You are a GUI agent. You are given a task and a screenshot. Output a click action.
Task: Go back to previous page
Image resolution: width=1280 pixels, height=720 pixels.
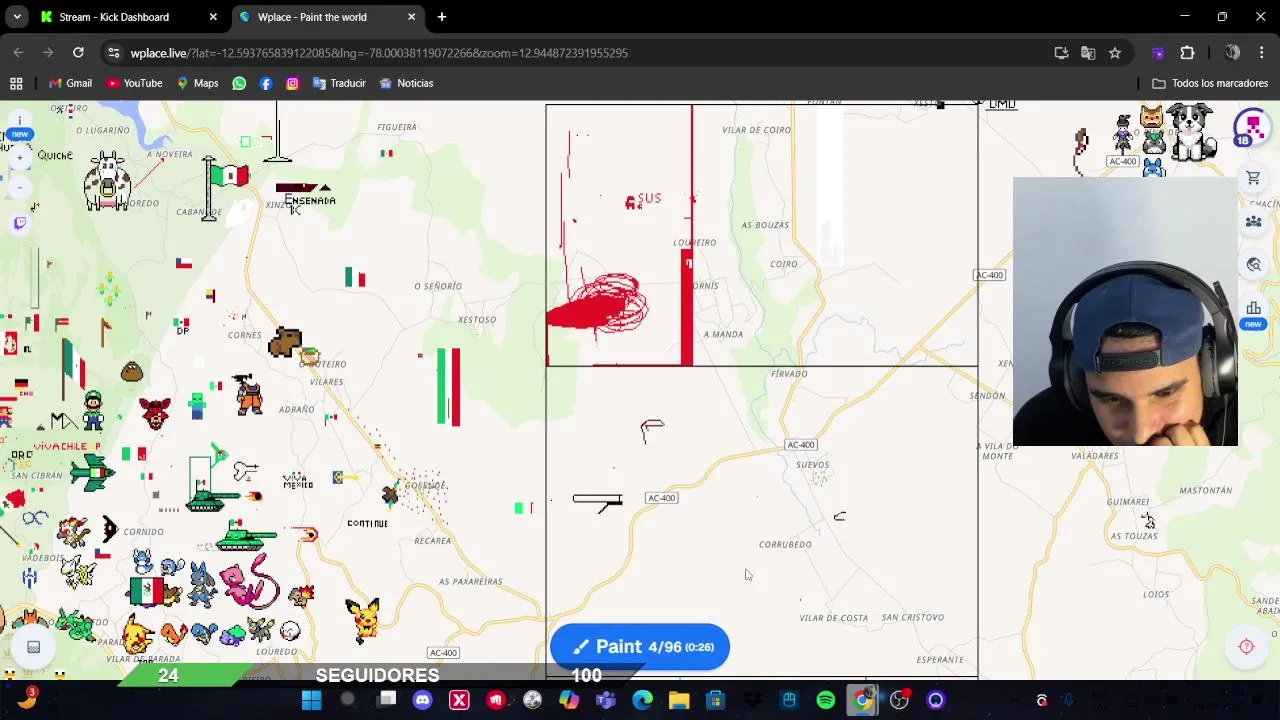click(x=19, y=53)
